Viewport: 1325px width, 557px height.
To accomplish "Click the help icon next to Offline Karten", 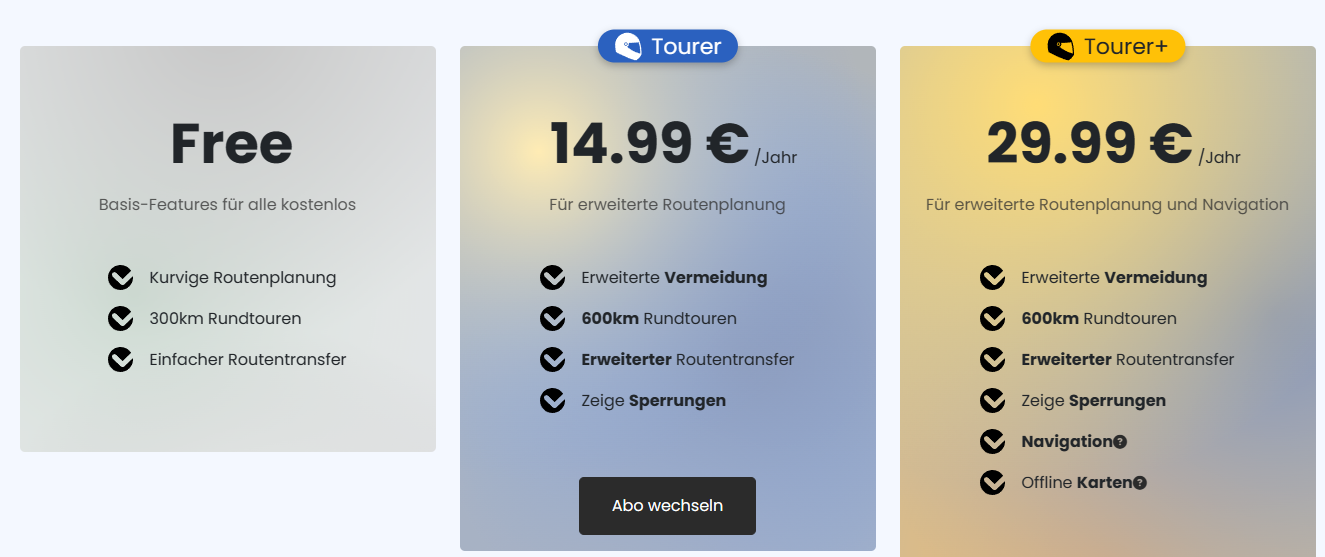I will click(x=1140, y=483).
